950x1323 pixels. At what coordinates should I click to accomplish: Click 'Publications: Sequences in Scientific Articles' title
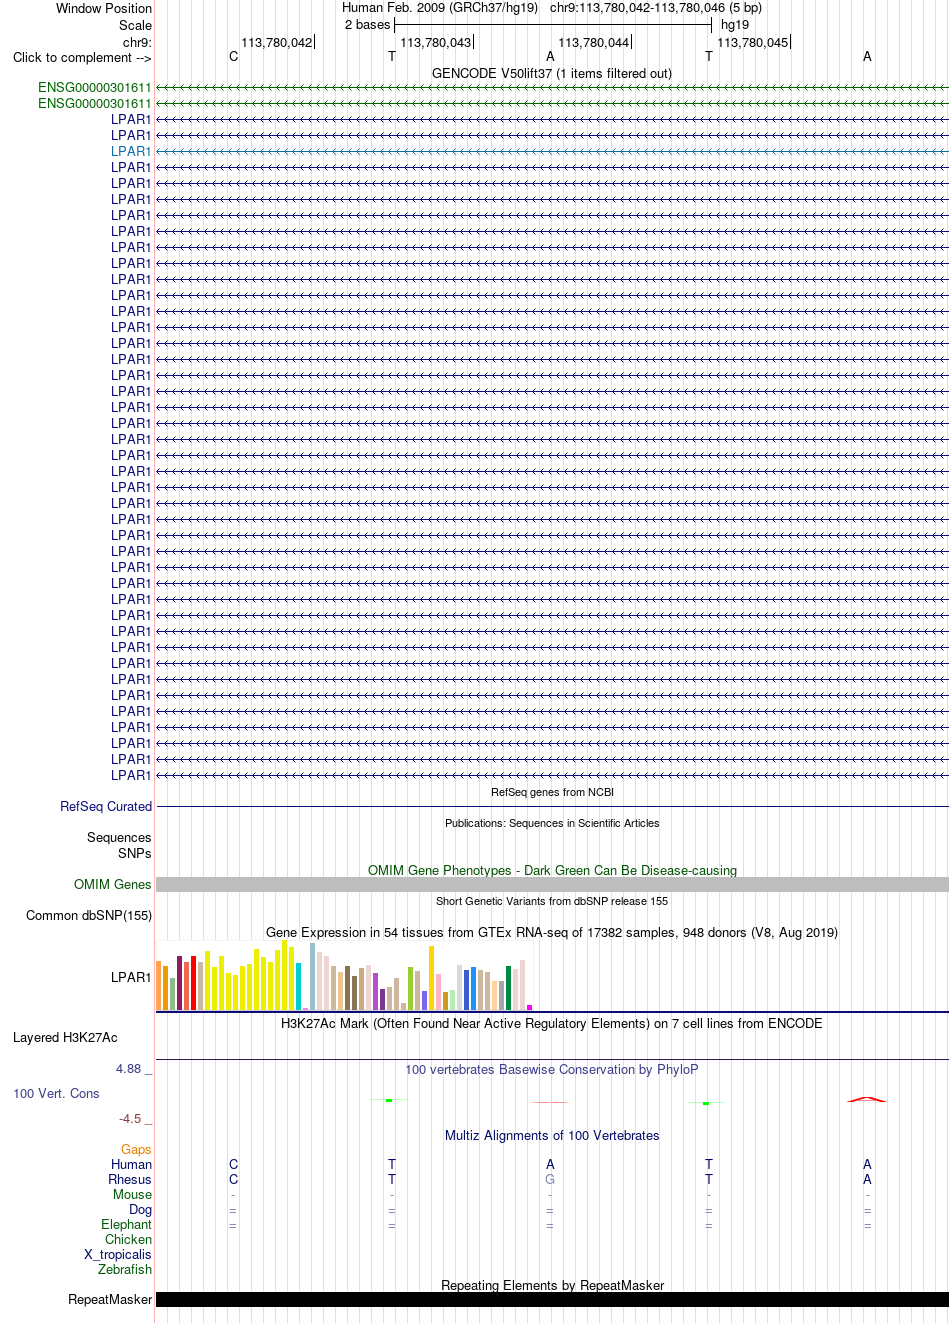point(552,824)
